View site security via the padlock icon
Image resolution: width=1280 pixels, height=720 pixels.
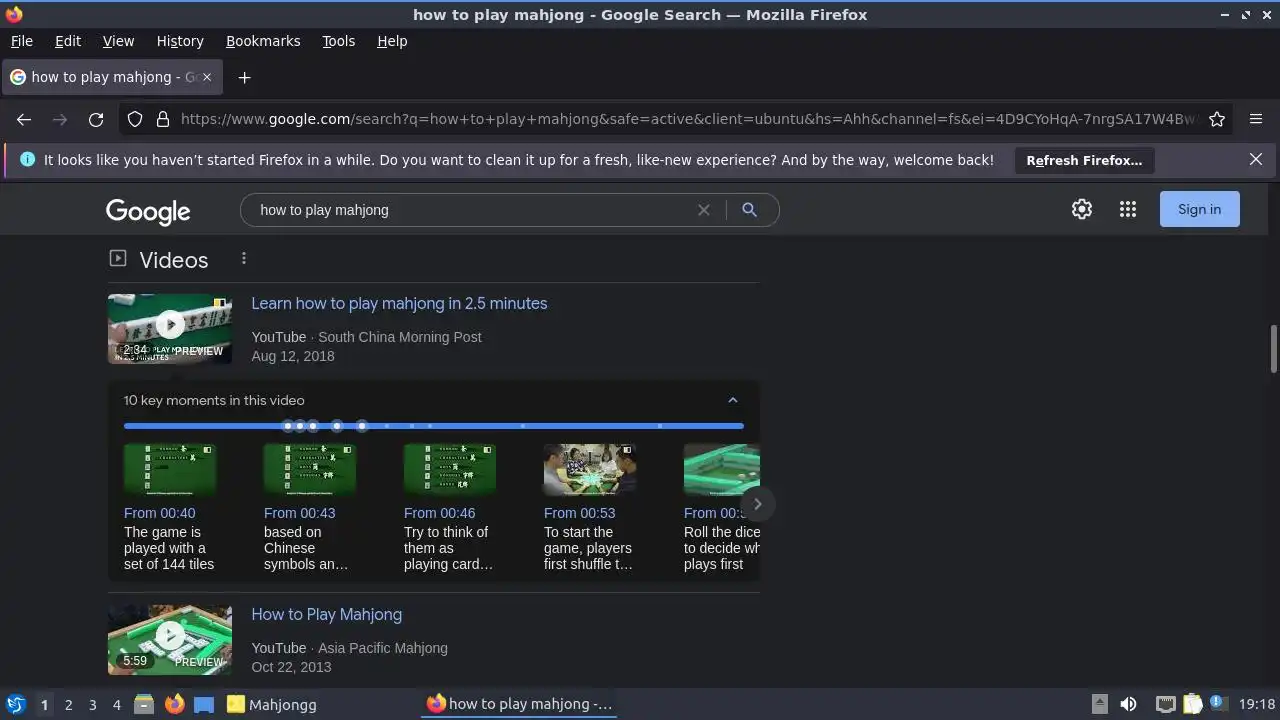tap(163, 119)
